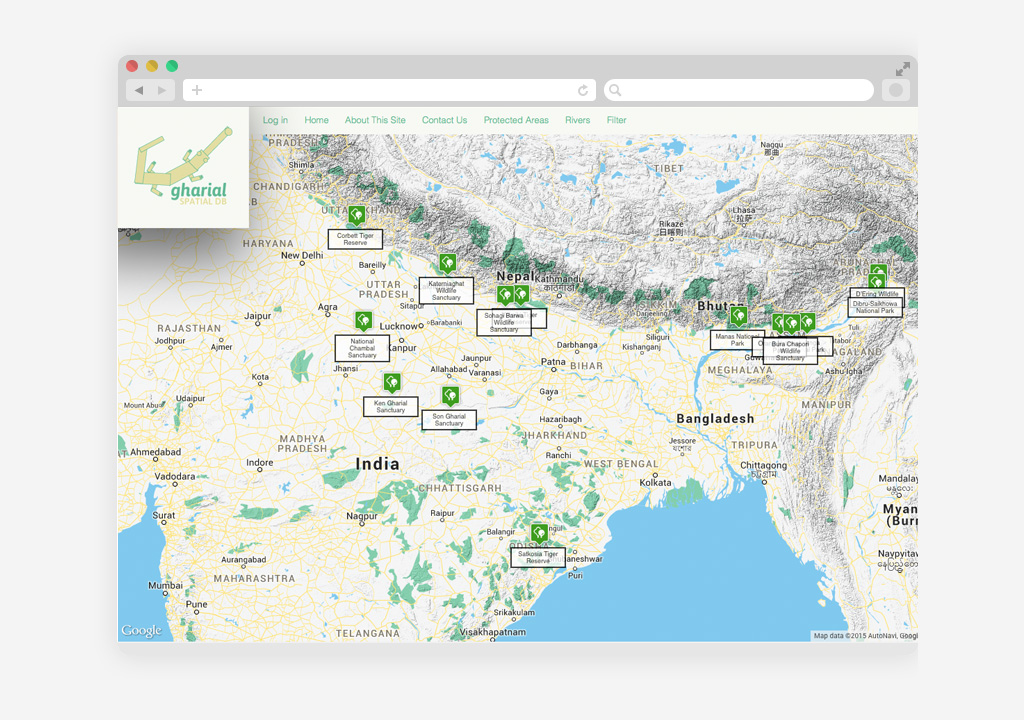Click the National Chambal Sanctuary label
The image size is (1024, 720).
(362, 348)
